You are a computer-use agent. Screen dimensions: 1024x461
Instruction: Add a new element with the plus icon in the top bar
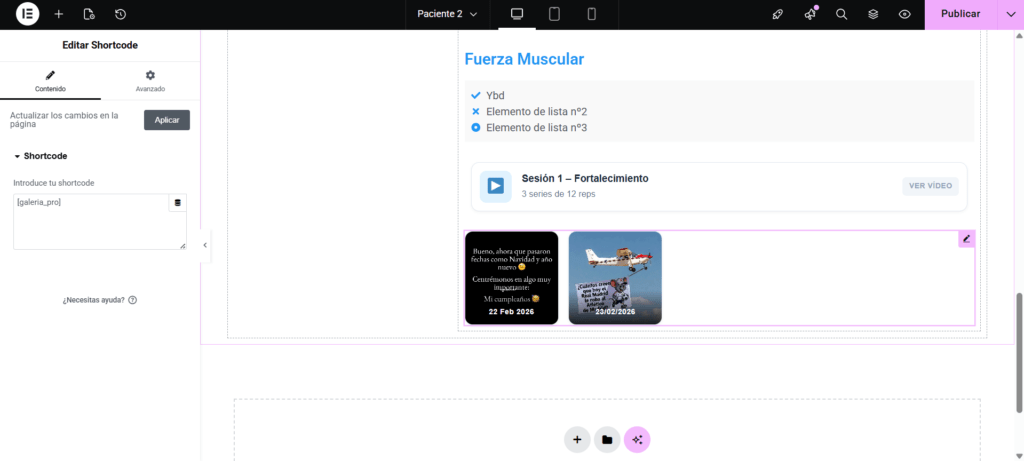click(x=59, y=14)
